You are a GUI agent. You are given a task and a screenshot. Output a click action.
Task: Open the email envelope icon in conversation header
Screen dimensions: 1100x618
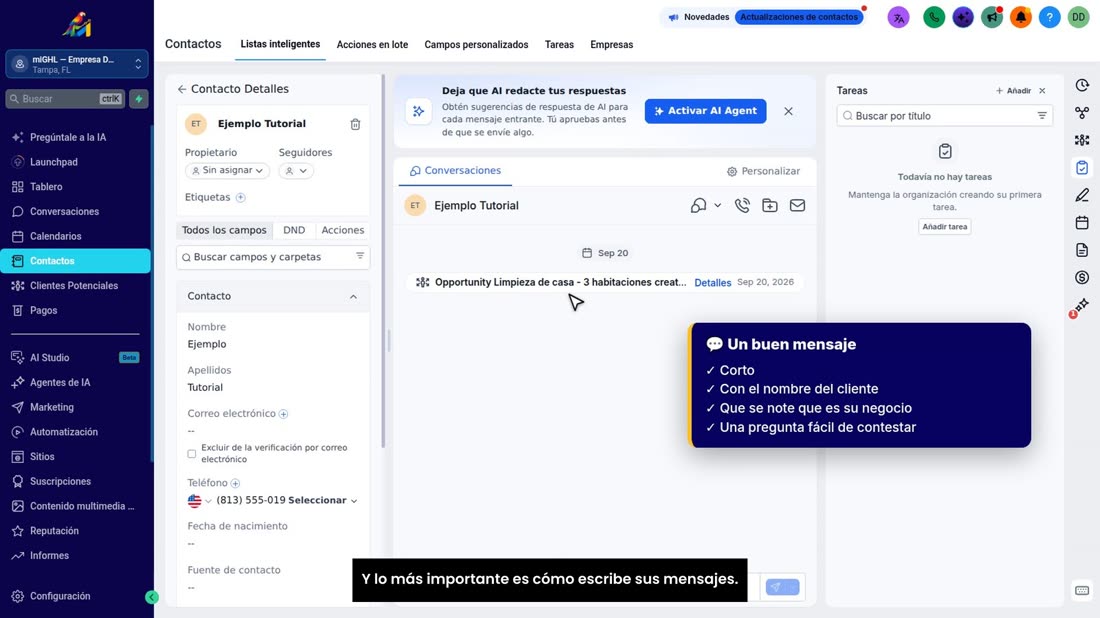coord(797,206)
